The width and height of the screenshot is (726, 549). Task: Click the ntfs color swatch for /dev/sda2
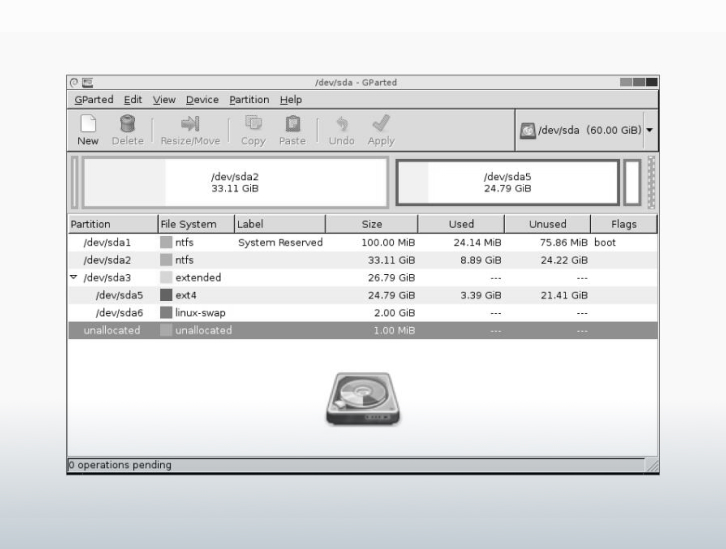click(x=166, y=260)
